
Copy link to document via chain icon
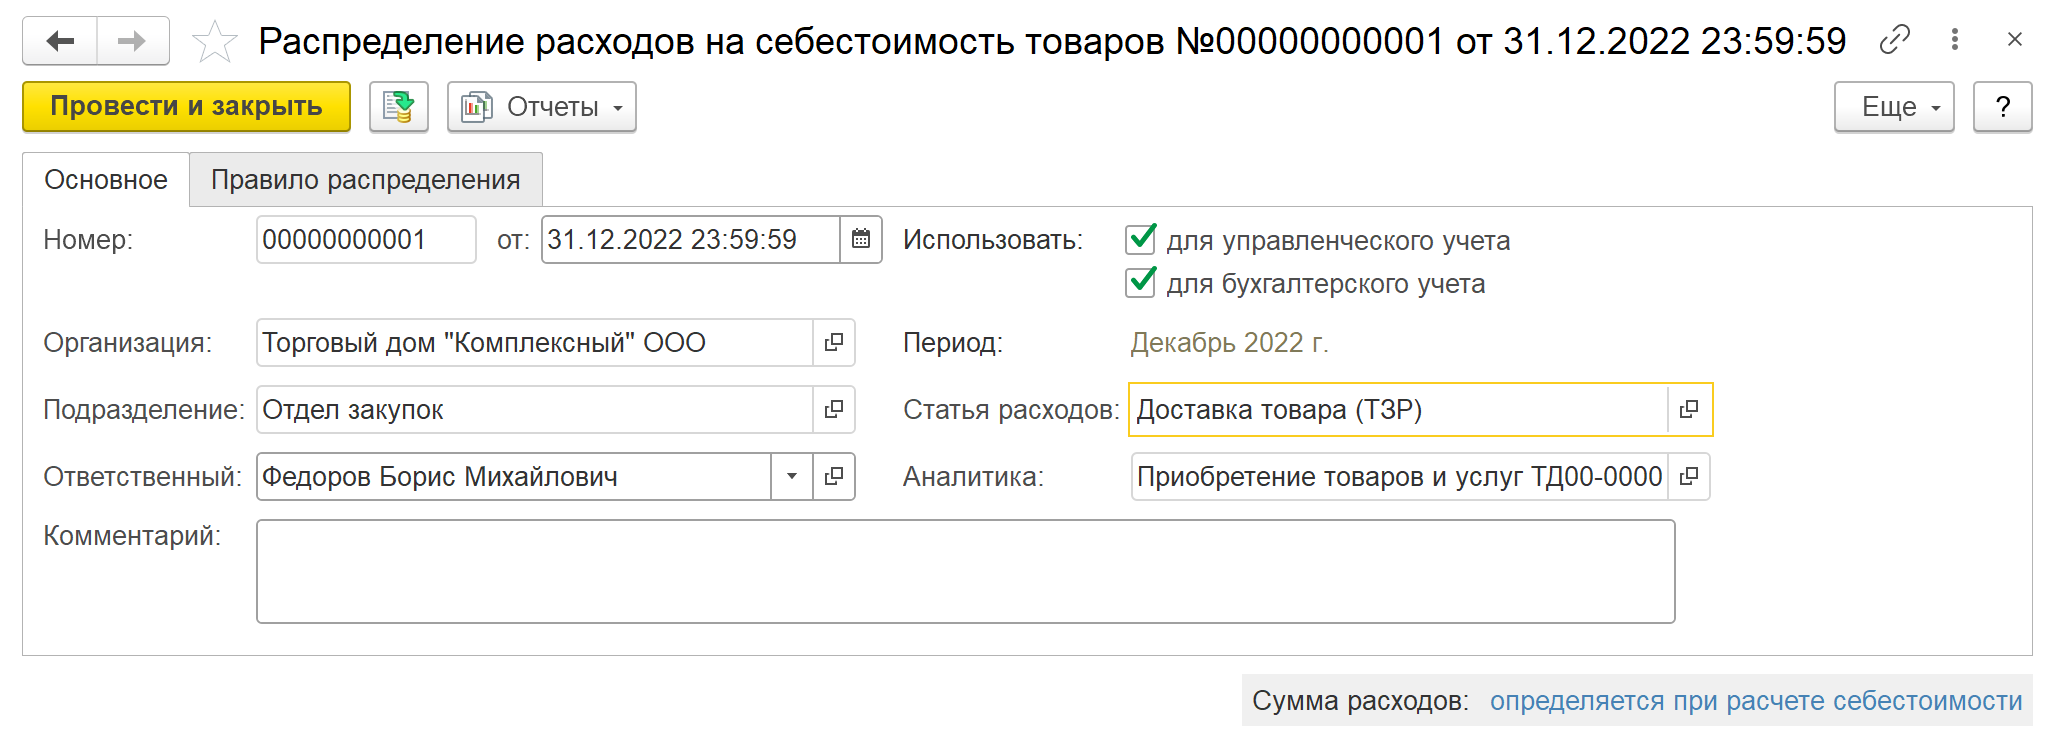point(1894,40)
